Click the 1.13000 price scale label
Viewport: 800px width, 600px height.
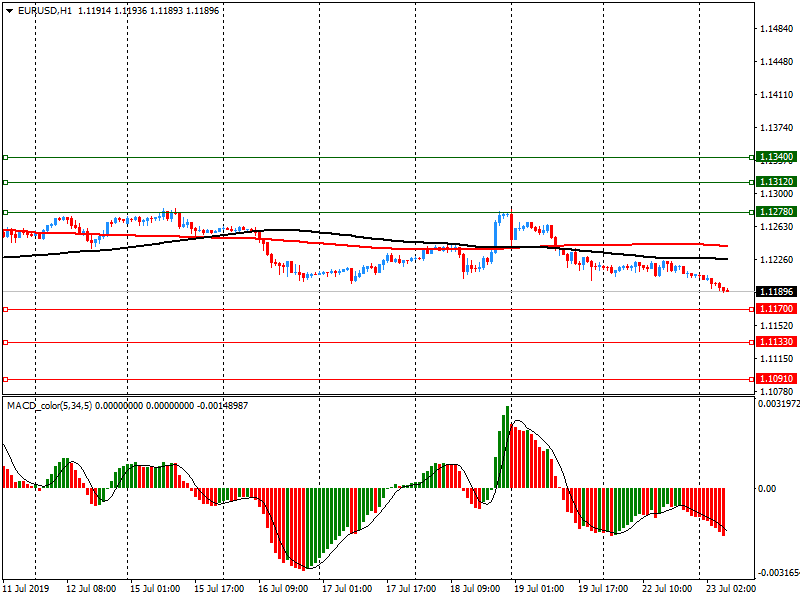click(x=777, y=194)
